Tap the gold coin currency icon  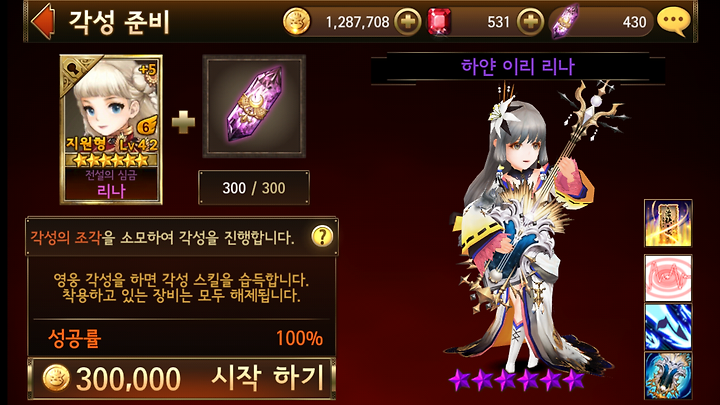pyautogui.click(x=296, y=22)
